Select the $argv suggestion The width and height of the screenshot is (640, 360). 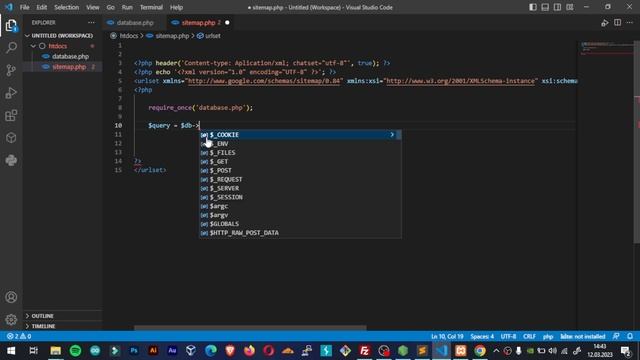pyautogui.click(x=300, y=215)
